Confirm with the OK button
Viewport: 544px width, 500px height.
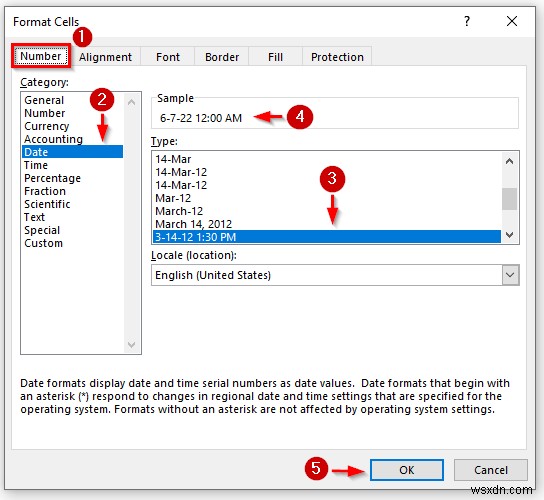407,470
